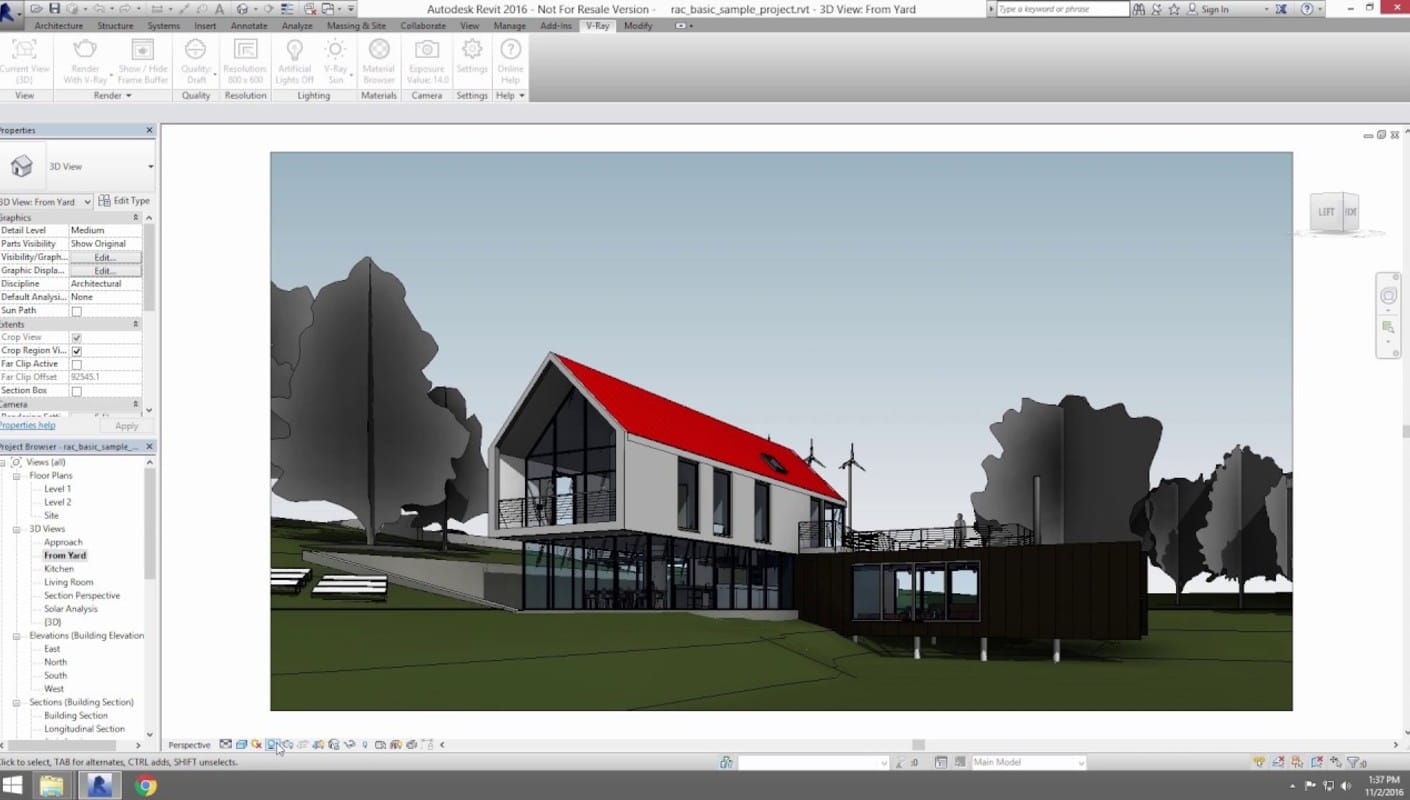Image resolution: width=1410 pixels, height=800 pixels.
Task: Collapse the Floor Plans tree node
Action: pyautogui.click(x=17, y=476)
